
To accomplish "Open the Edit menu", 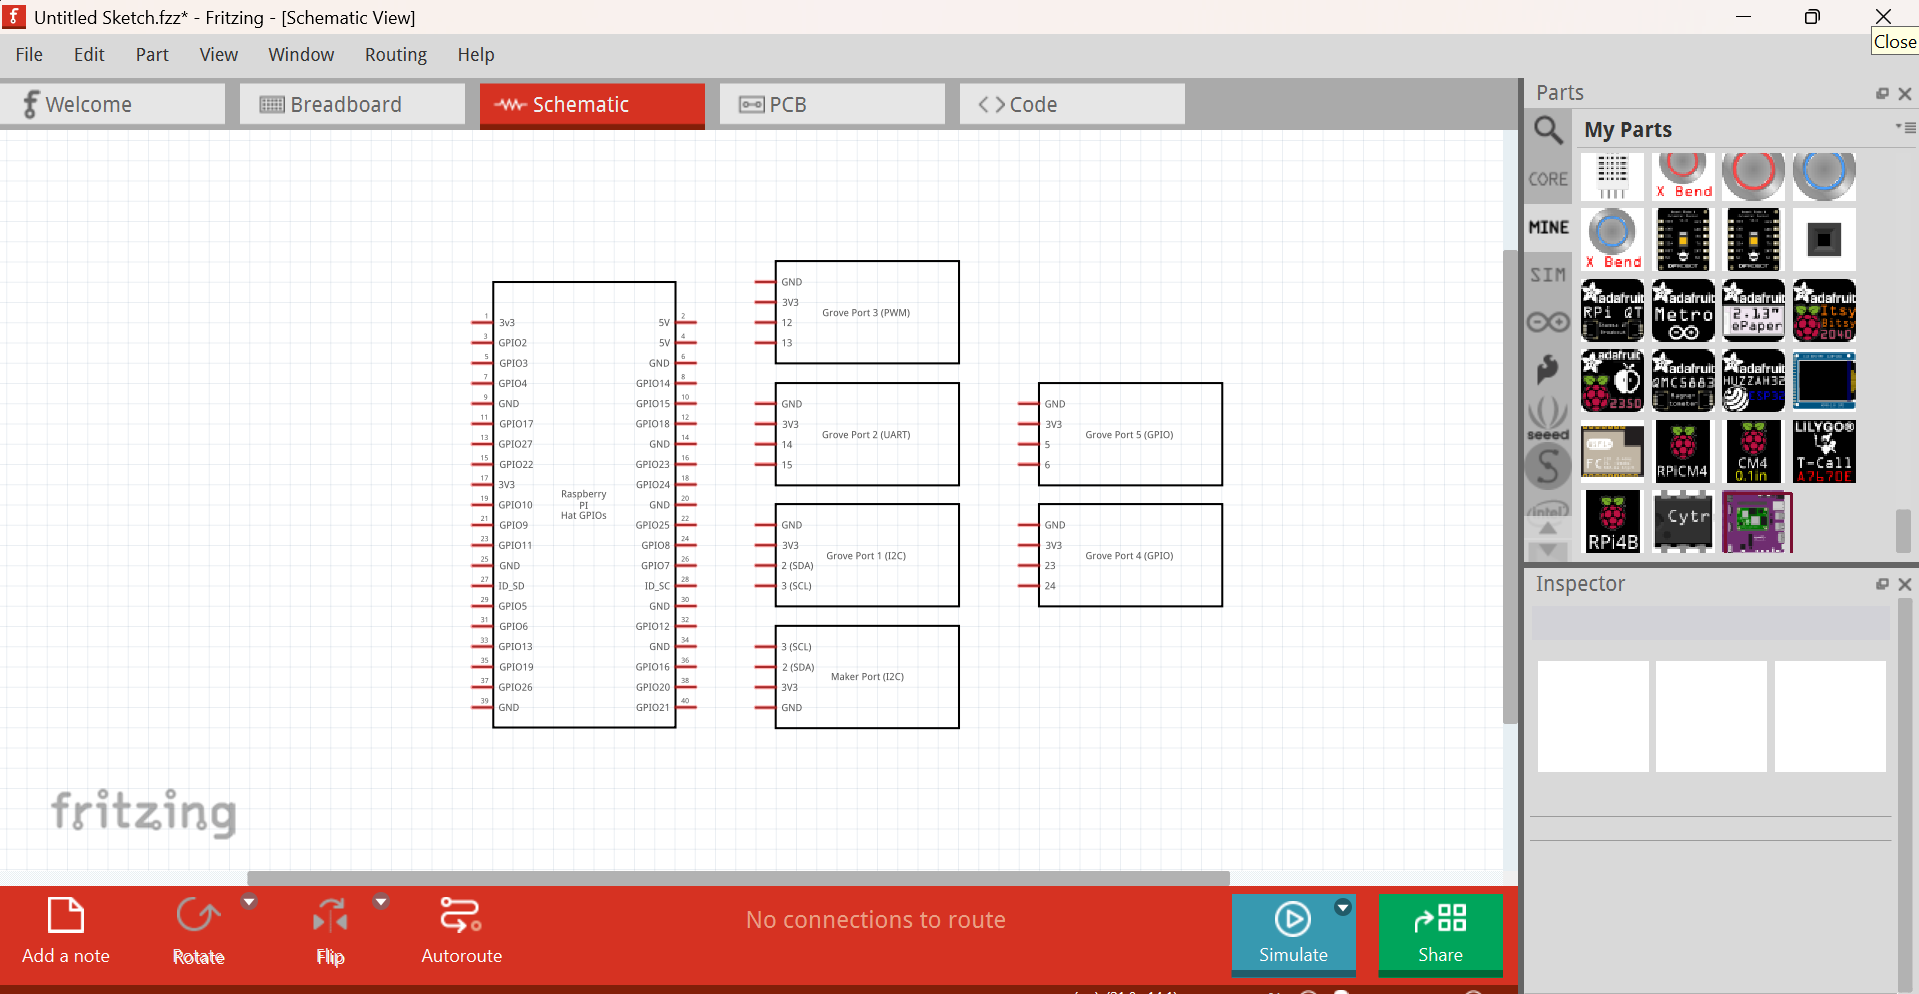I will click(89, 55).
